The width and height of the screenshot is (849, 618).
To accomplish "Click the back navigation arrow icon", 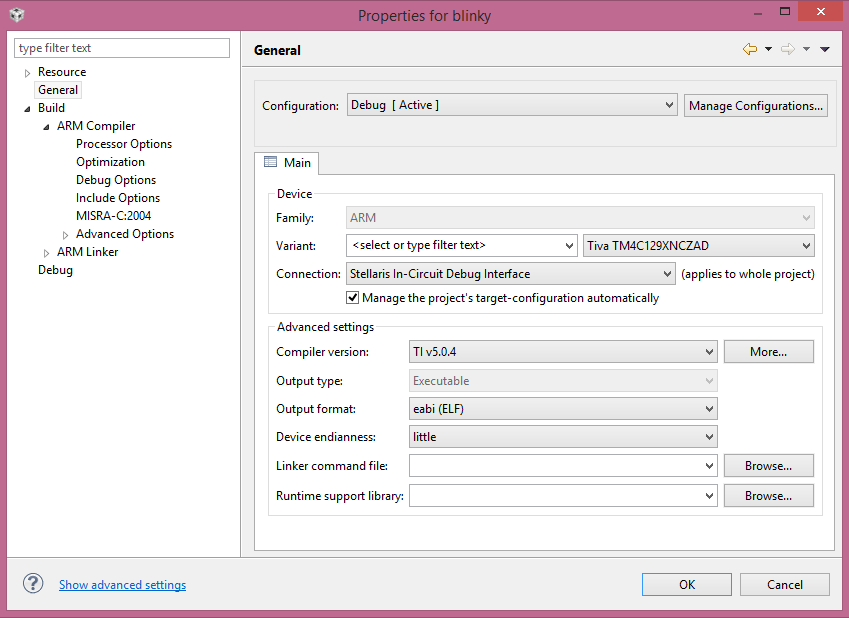I will 750,49.
